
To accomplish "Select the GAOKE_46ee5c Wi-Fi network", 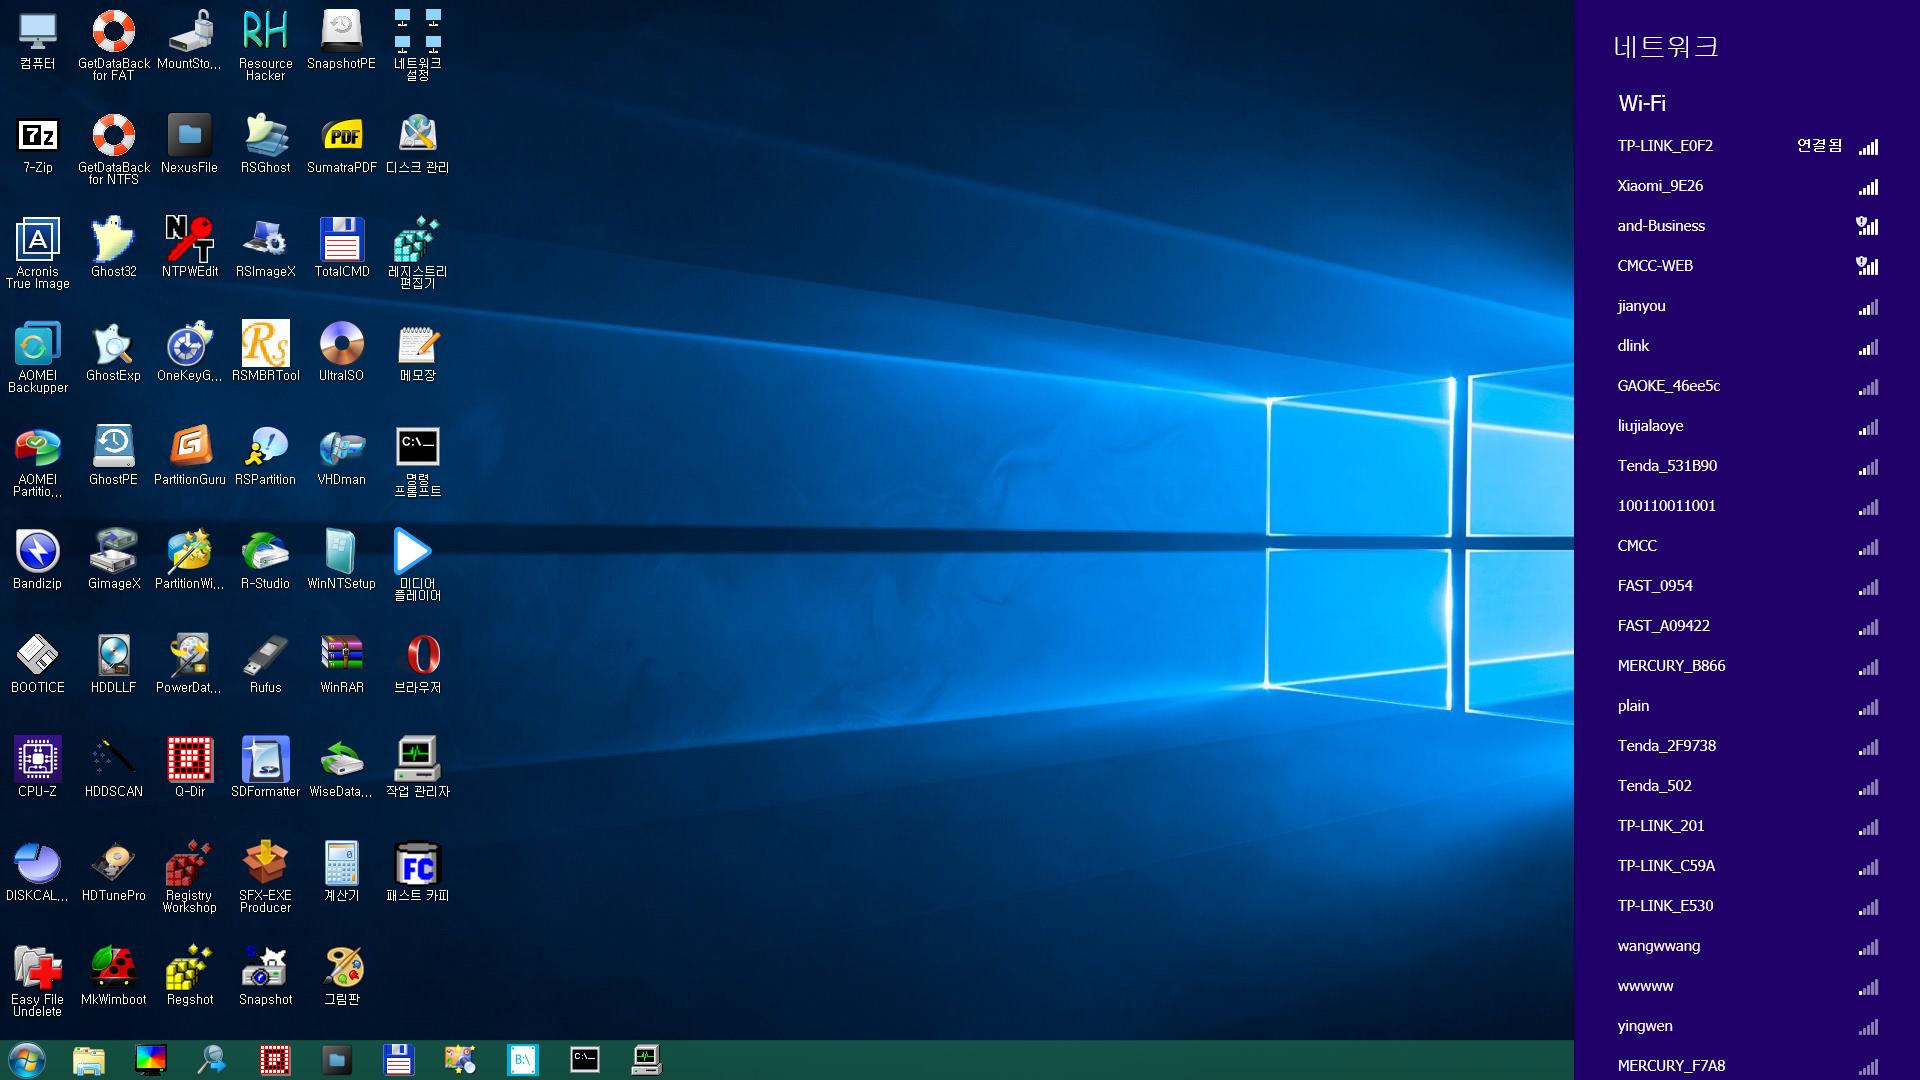I will 1747,386.
